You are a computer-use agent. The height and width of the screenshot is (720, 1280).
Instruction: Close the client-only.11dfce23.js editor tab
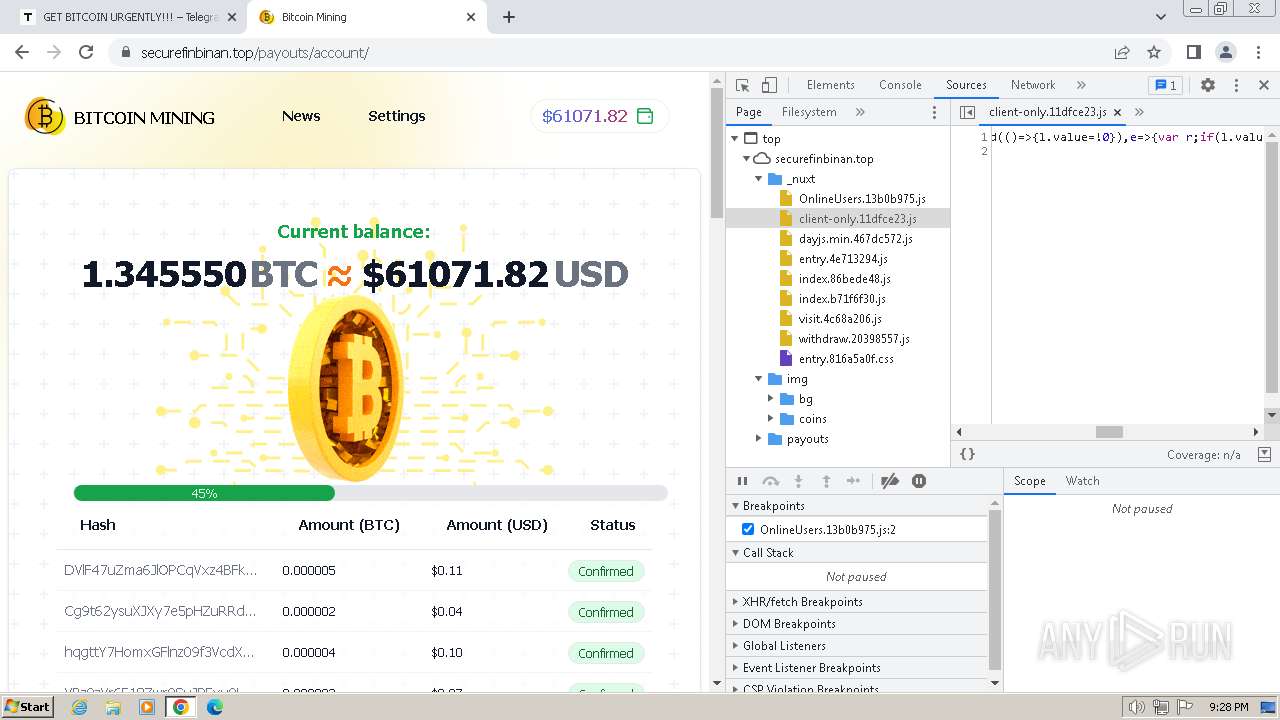[1117, 112]
